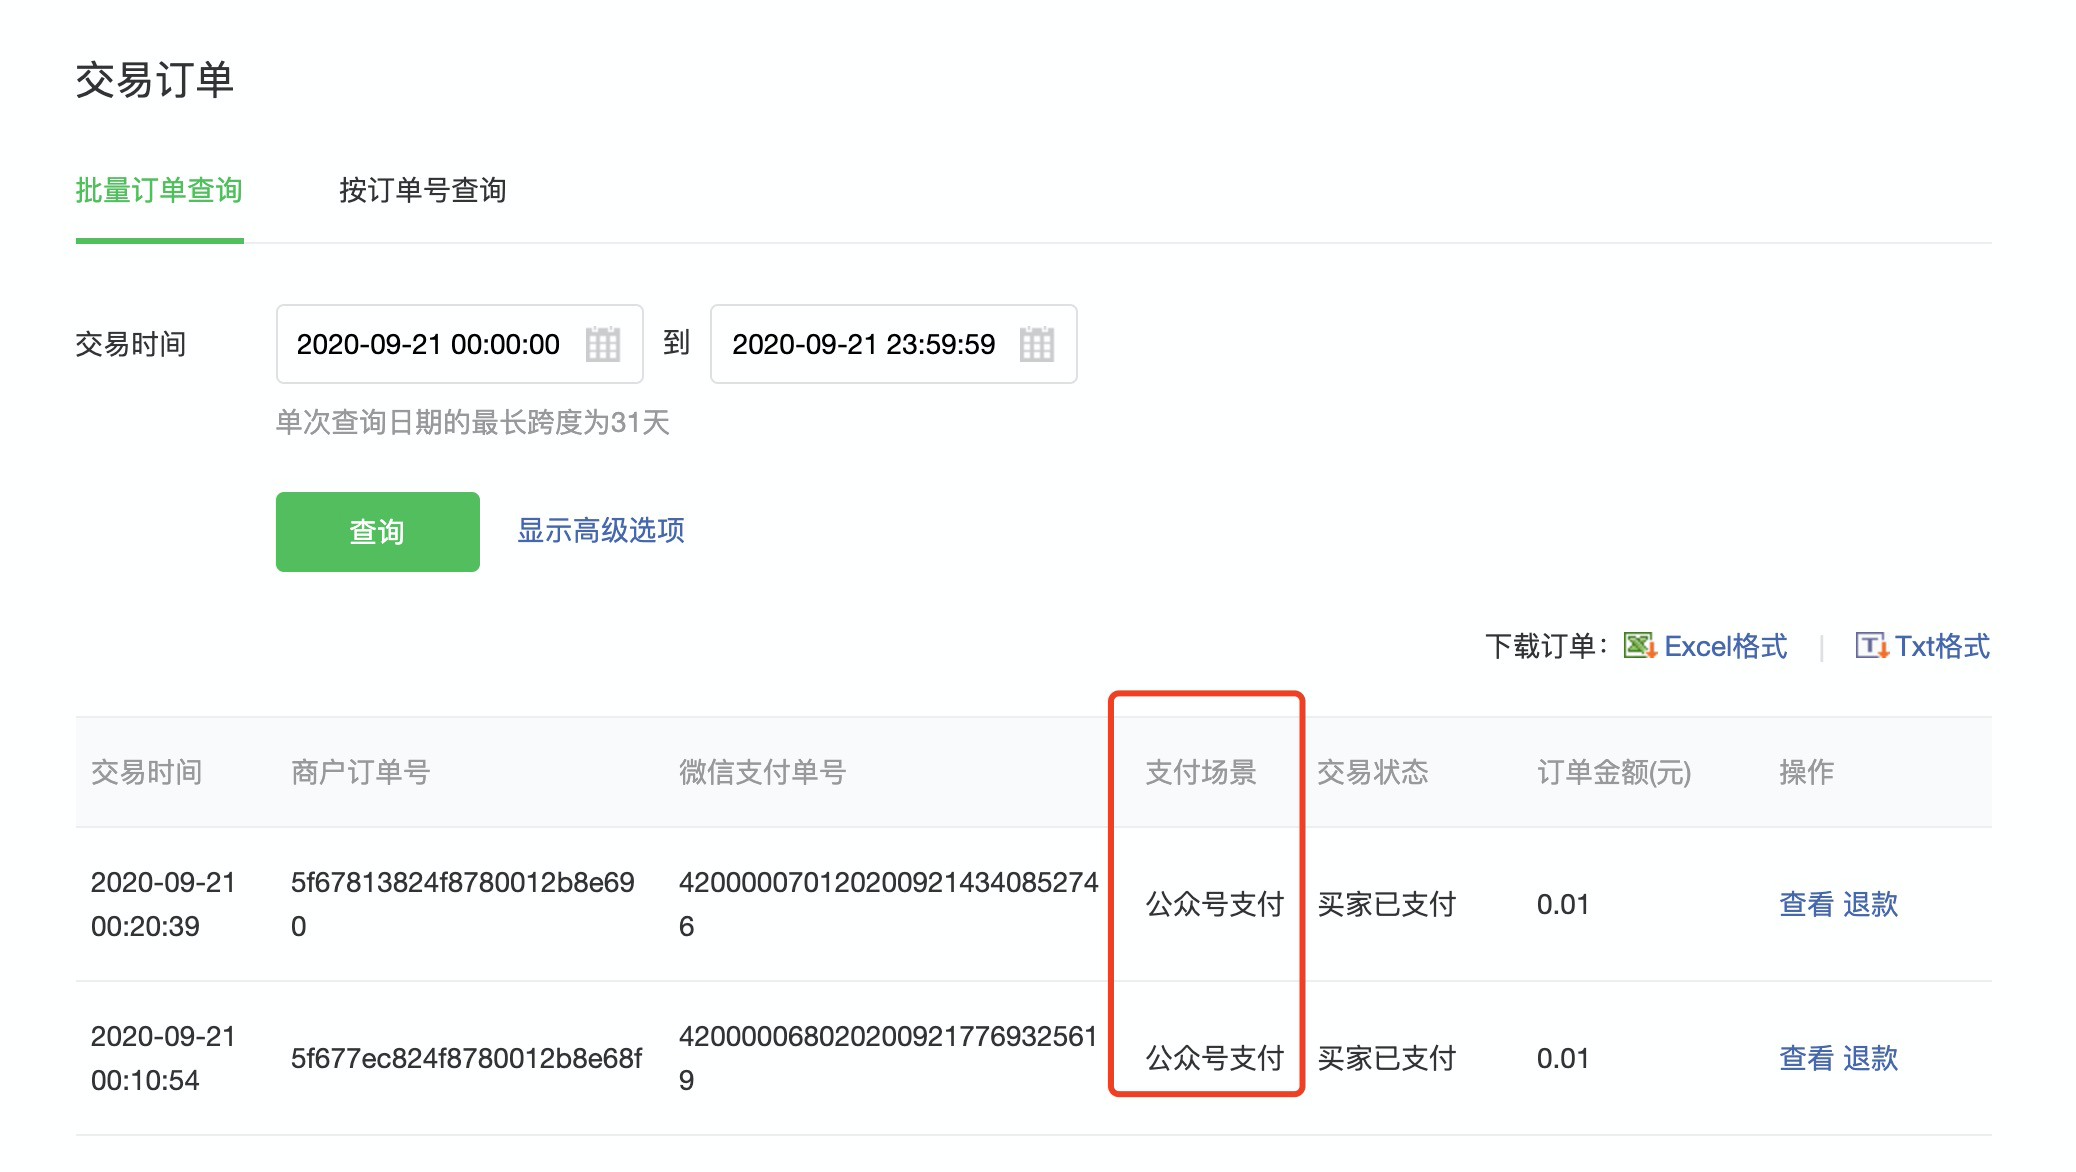Switch to 批量订单查询 tab
The image size is (2076, 1172).
(x=159, y=190)
